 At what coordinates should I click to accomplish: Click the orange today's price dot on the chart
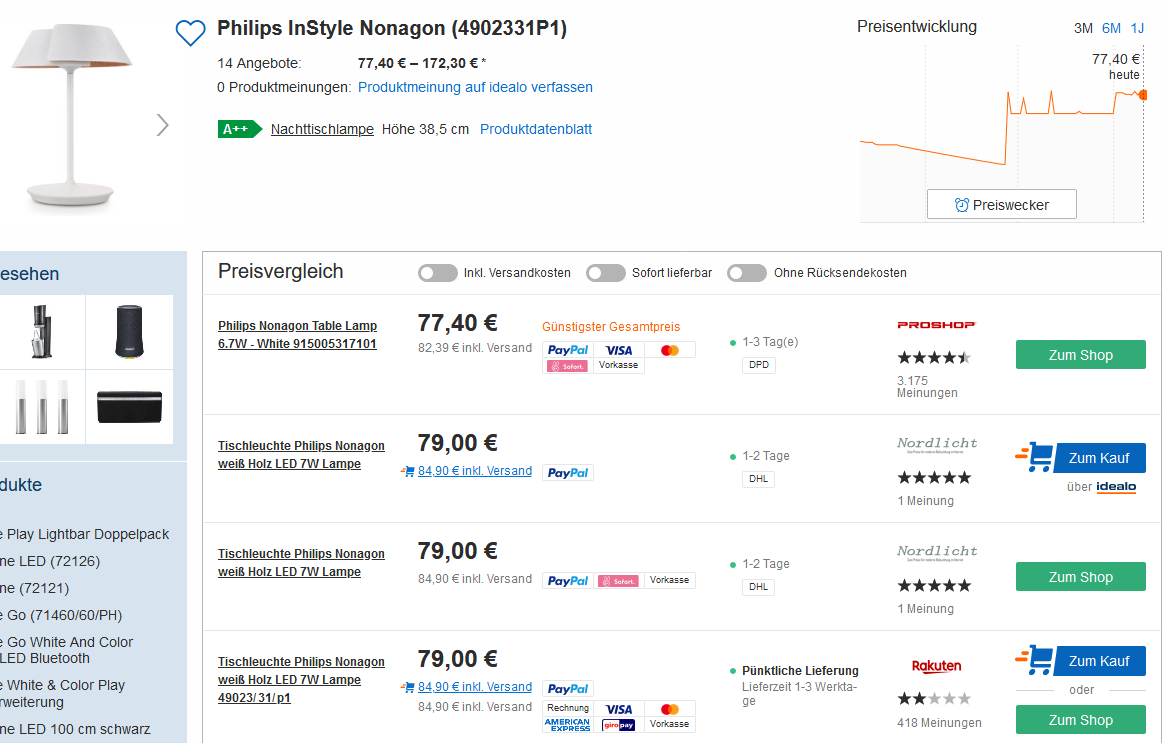coord(1143,95)
